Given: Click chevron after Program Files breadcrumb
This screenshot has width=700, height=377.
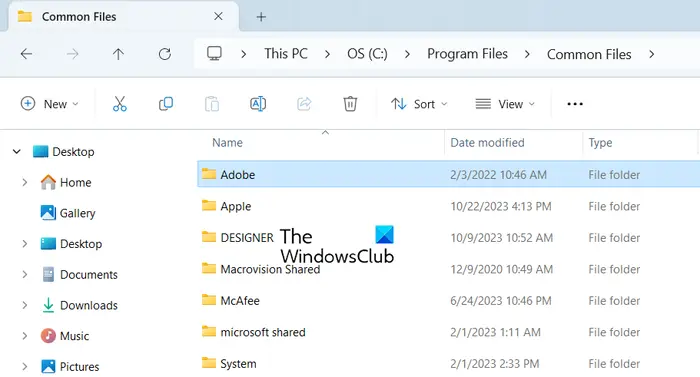Looking at the screenshot, I should [527, 54].
